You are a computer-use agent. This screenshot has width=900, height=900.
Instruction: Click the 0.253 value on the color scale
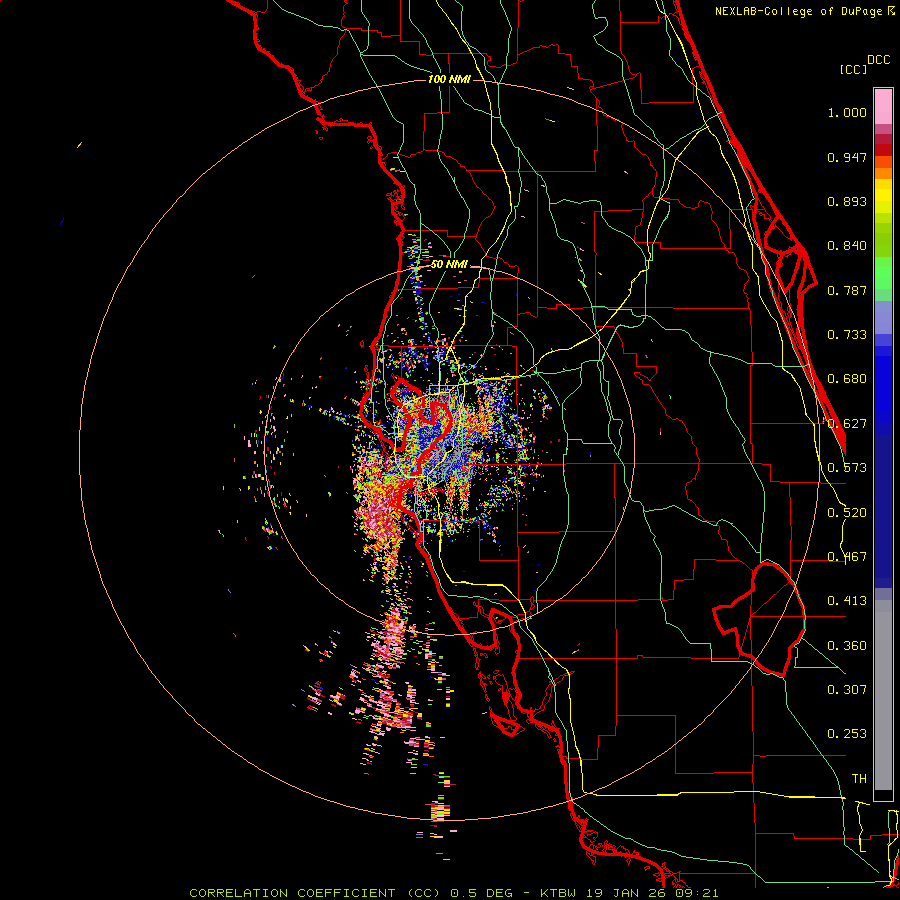click(847, 734)
